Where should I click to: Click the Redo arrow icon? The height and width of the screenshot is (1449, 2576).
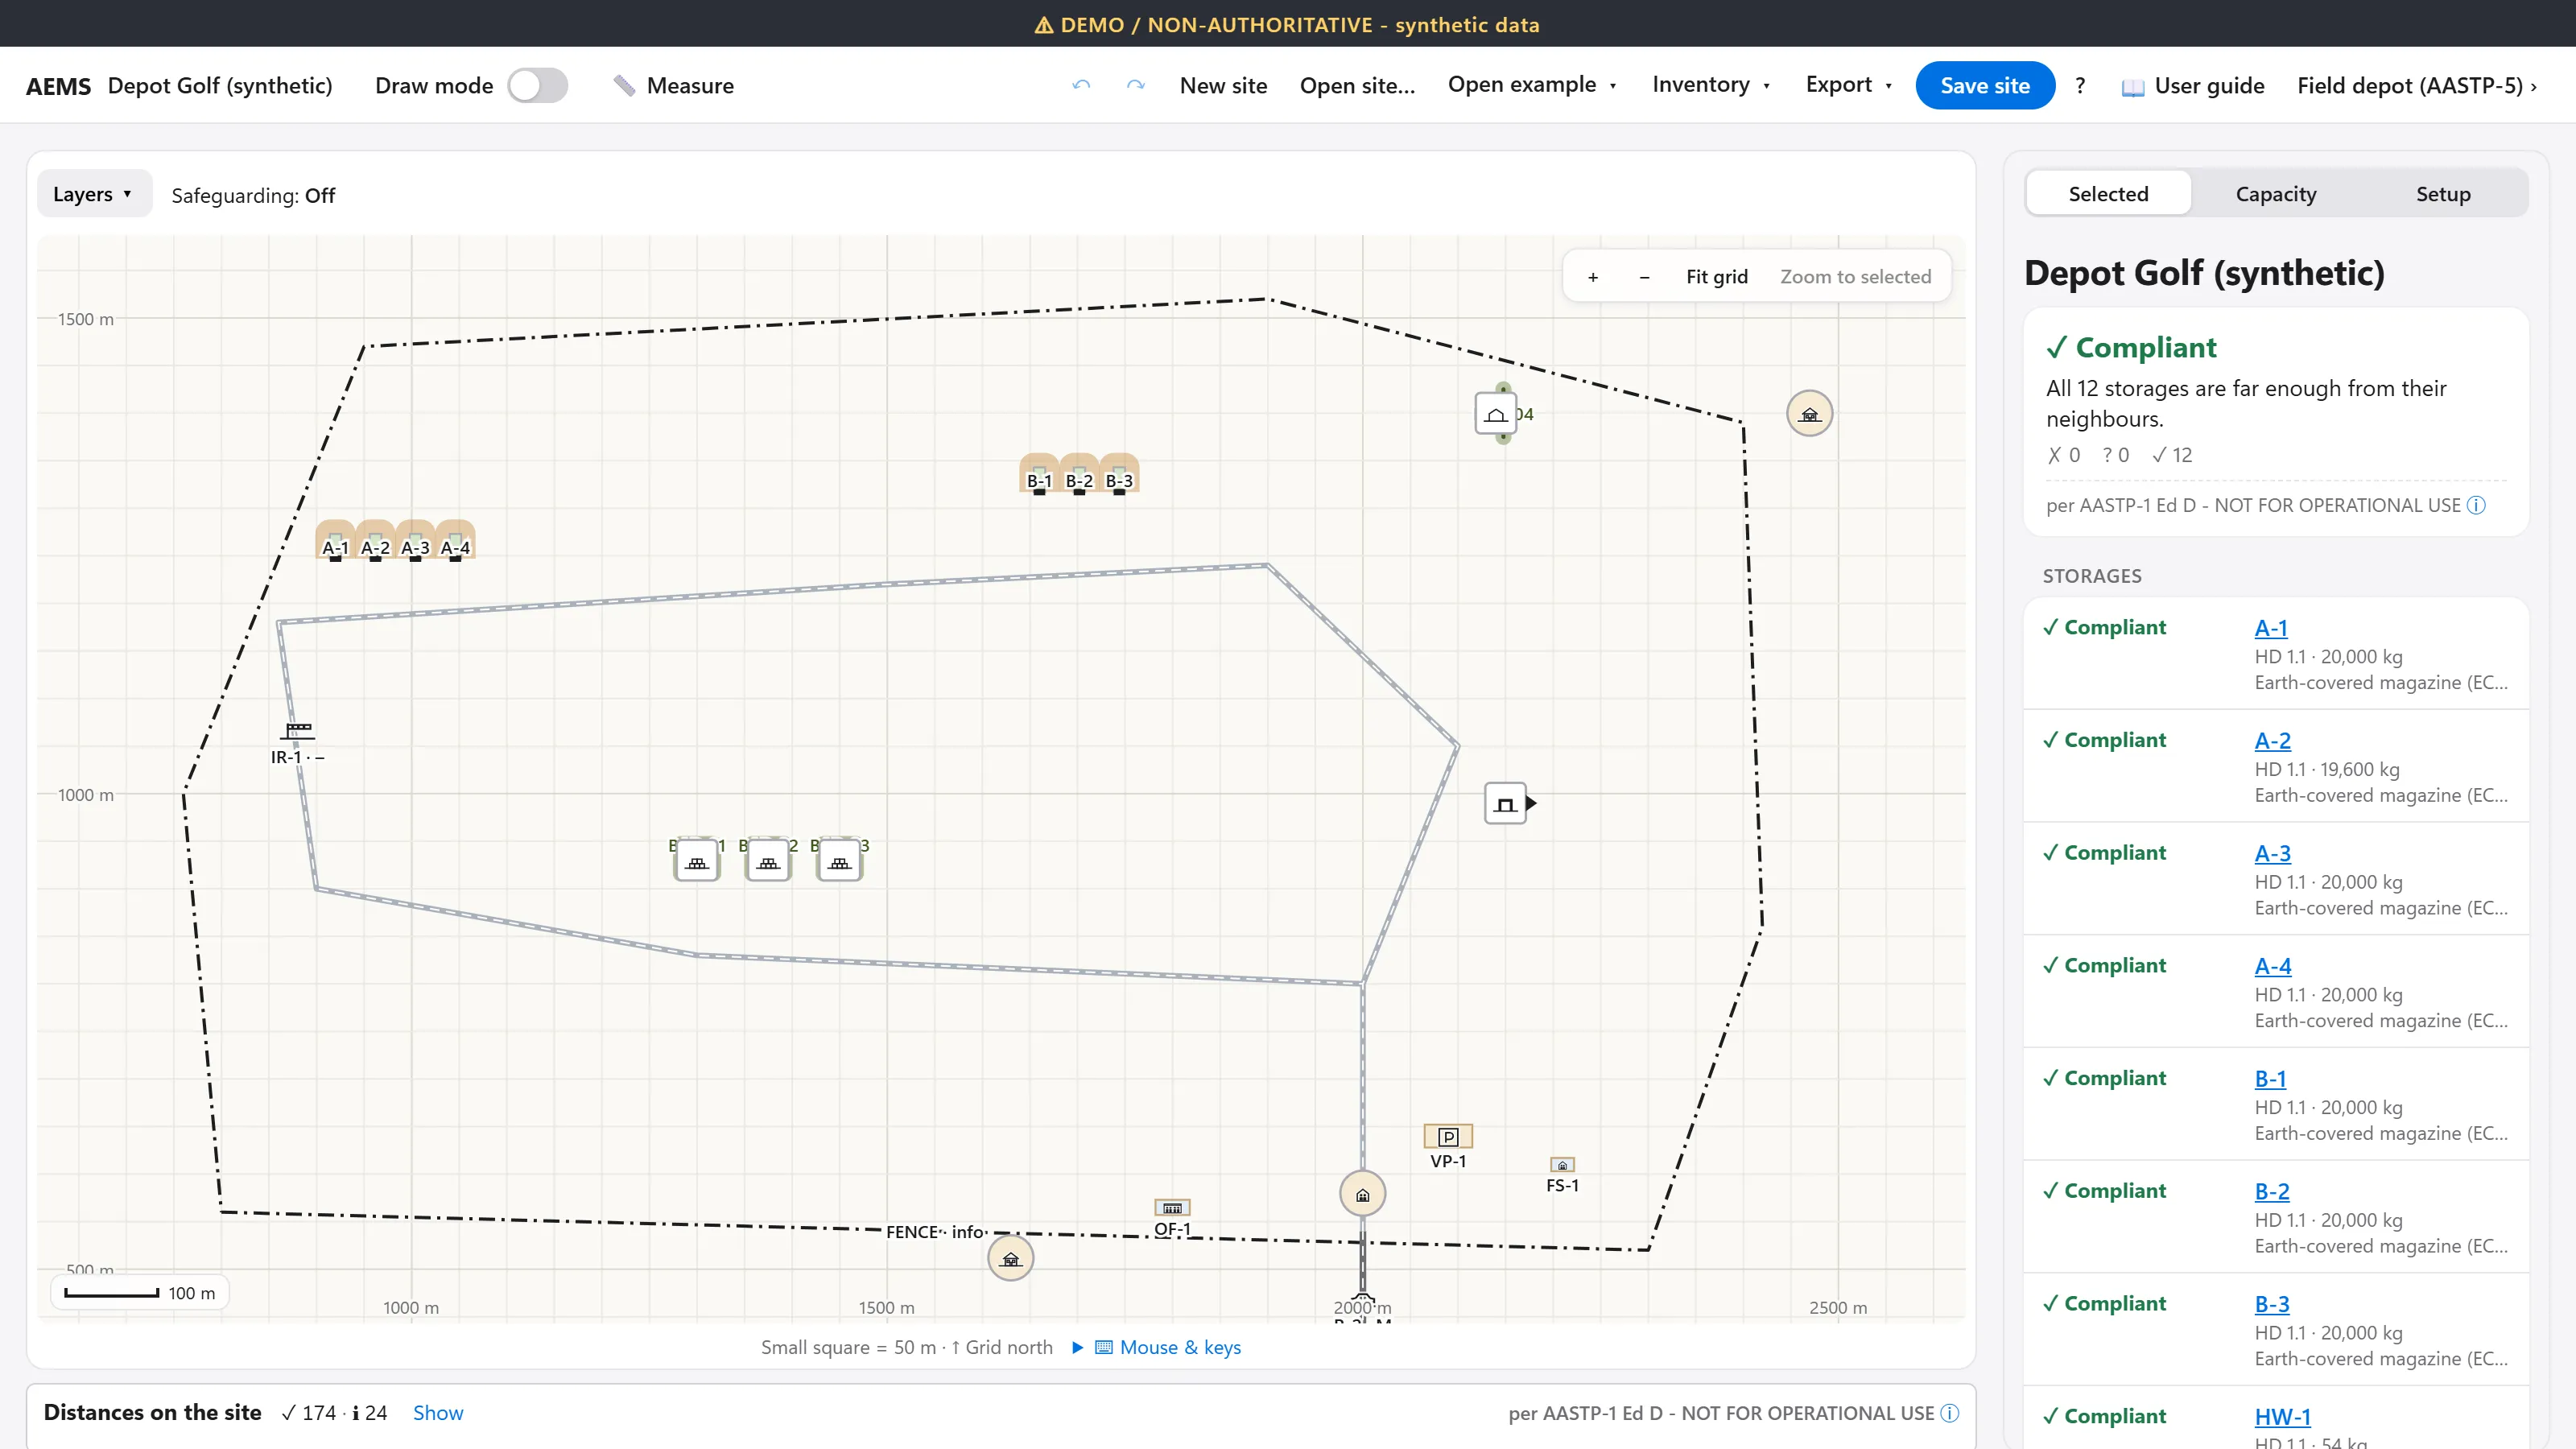pos(1135,85)
